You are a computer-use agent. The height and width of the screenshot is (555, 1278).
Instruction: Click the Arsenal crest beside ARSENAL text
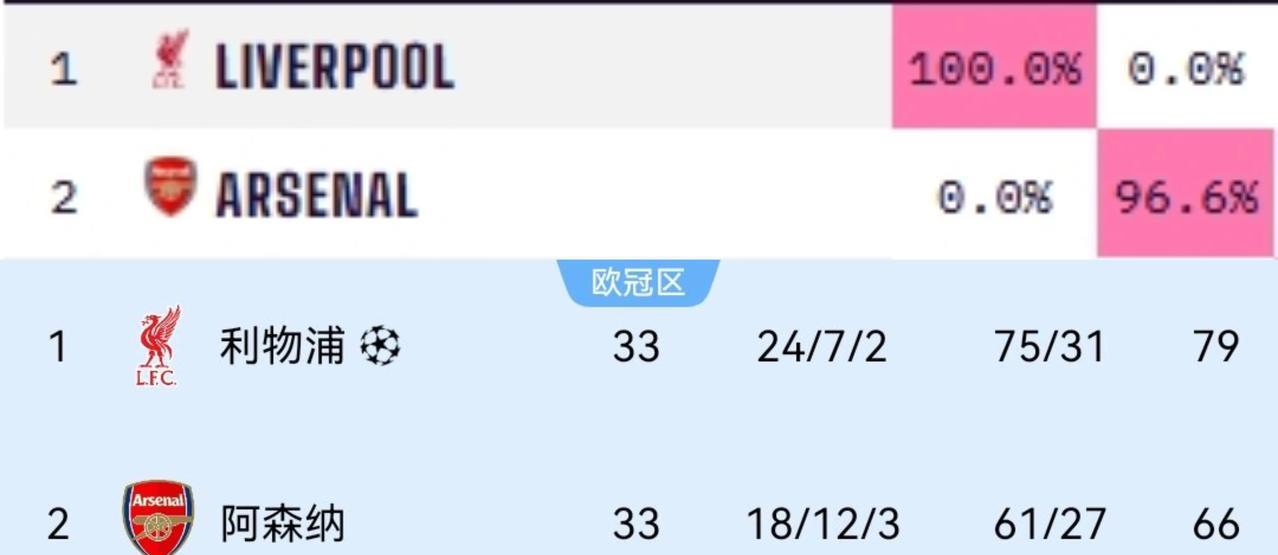point(170,186)
